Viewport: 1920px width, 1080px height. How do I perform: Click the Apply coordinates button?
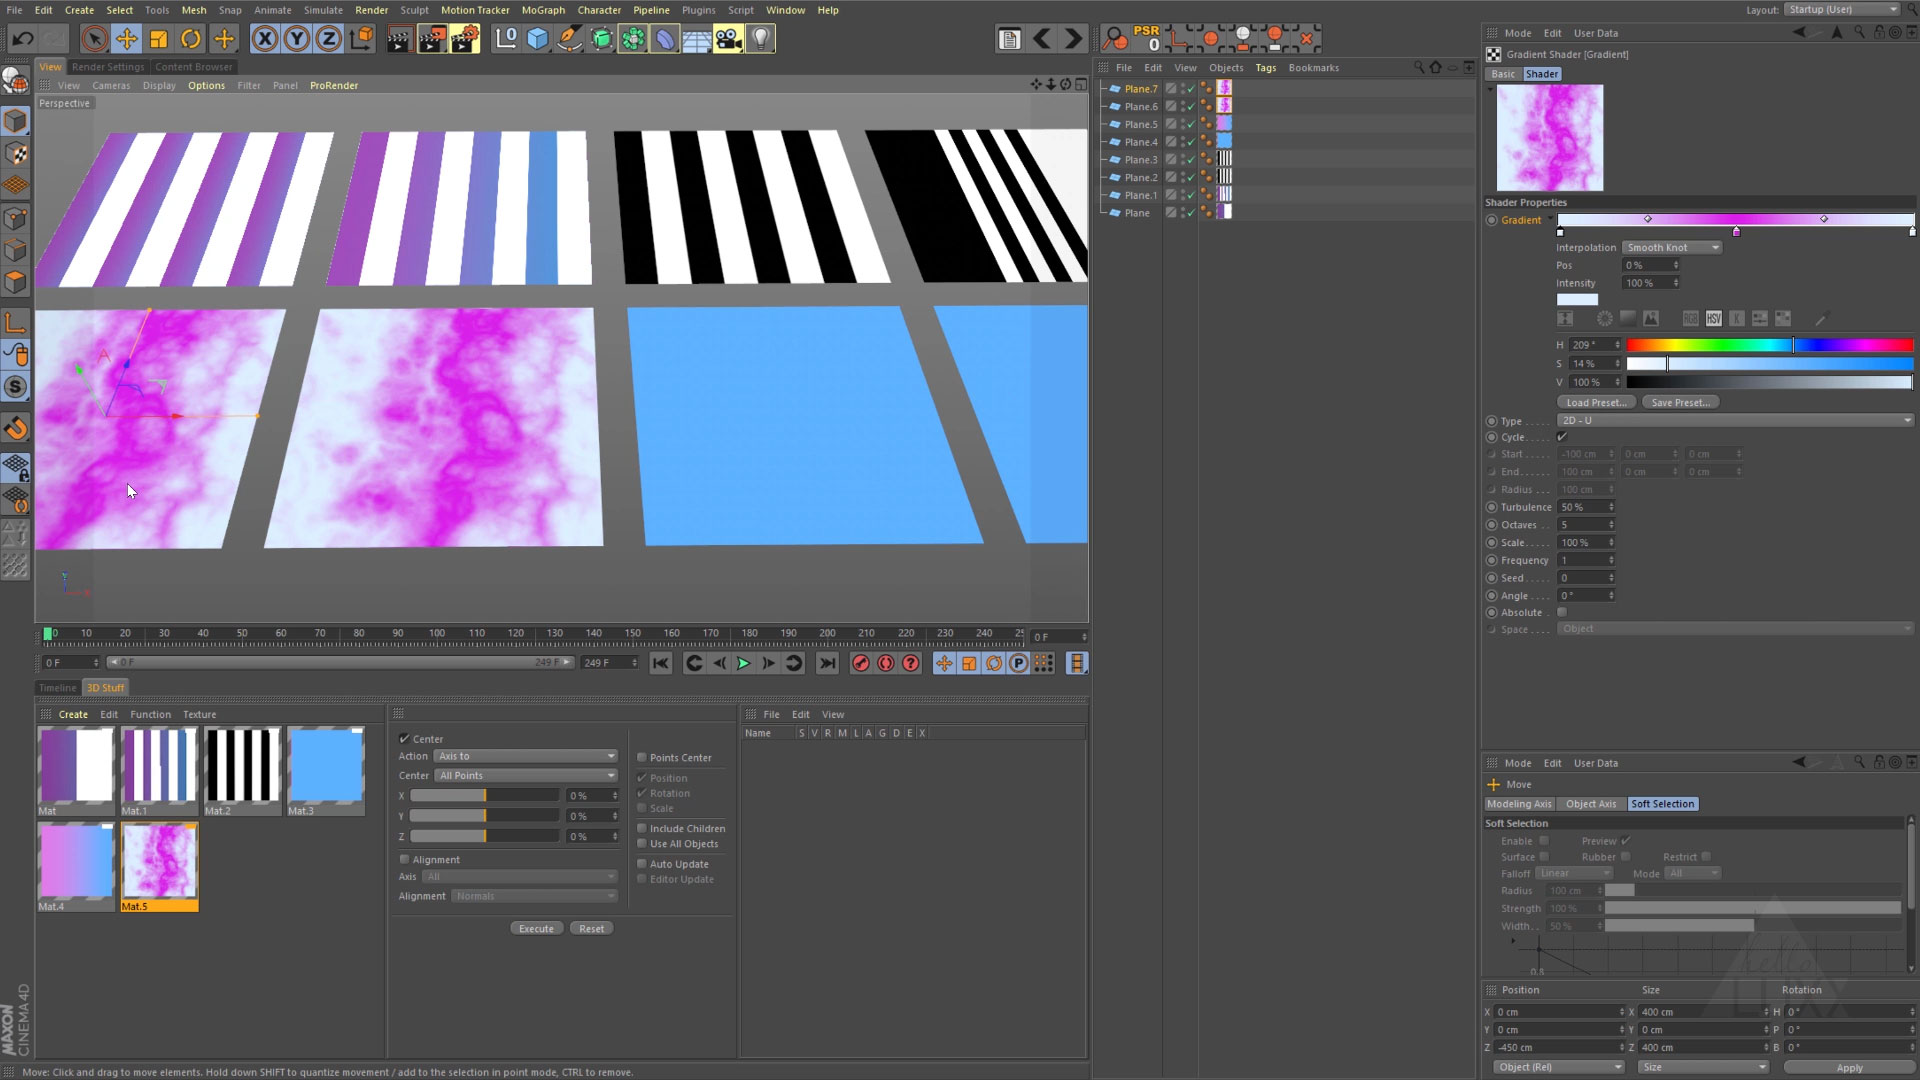pyautogui.click(x=1849, y=1067)
